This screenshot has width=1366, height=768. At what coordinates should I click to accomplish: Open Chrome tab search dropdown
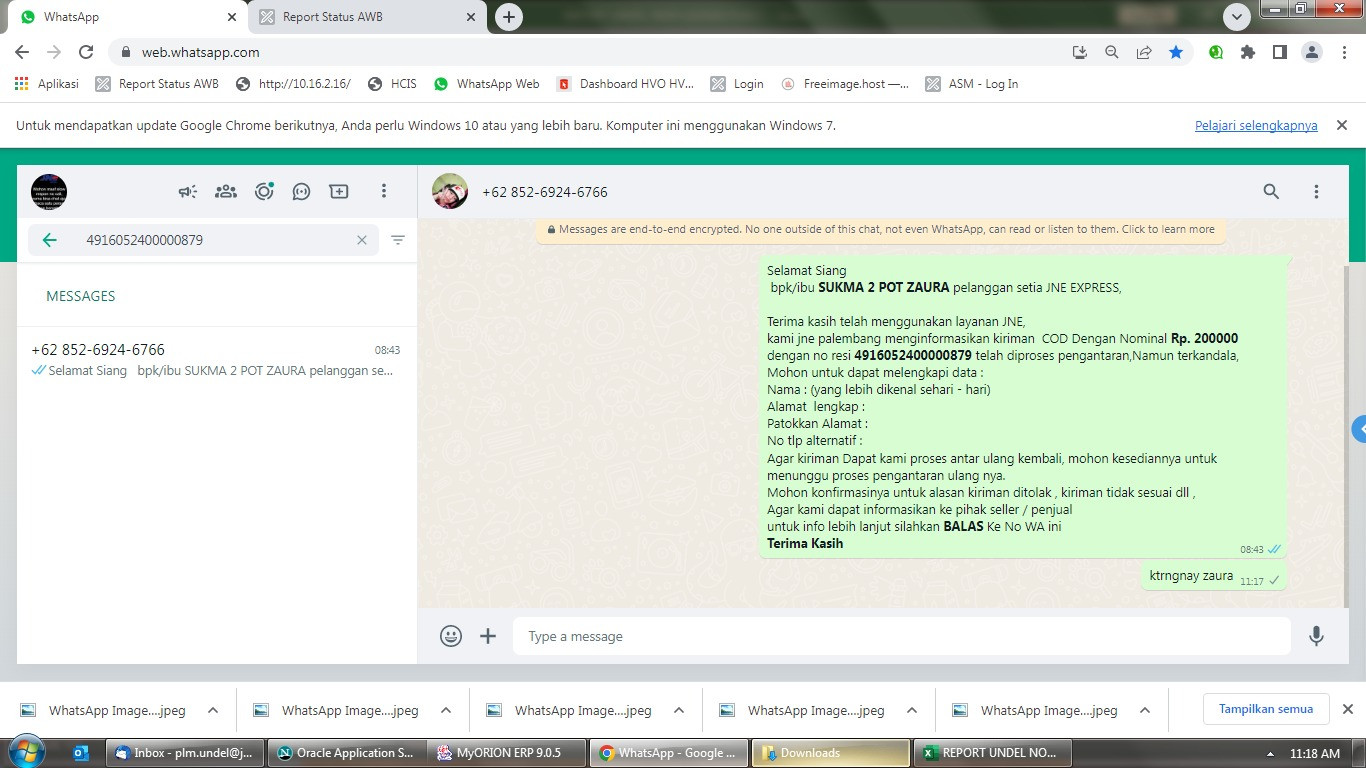point(1237,17)
